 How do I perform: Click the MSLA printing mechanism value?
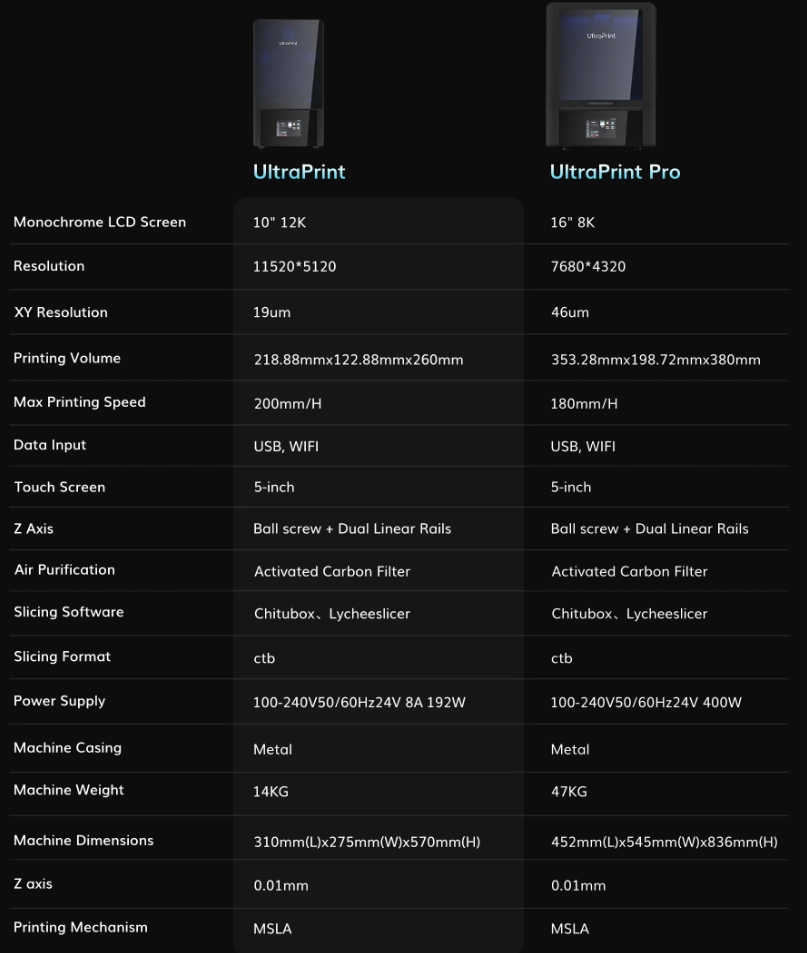pyautogui.click(x=270, y=928)
